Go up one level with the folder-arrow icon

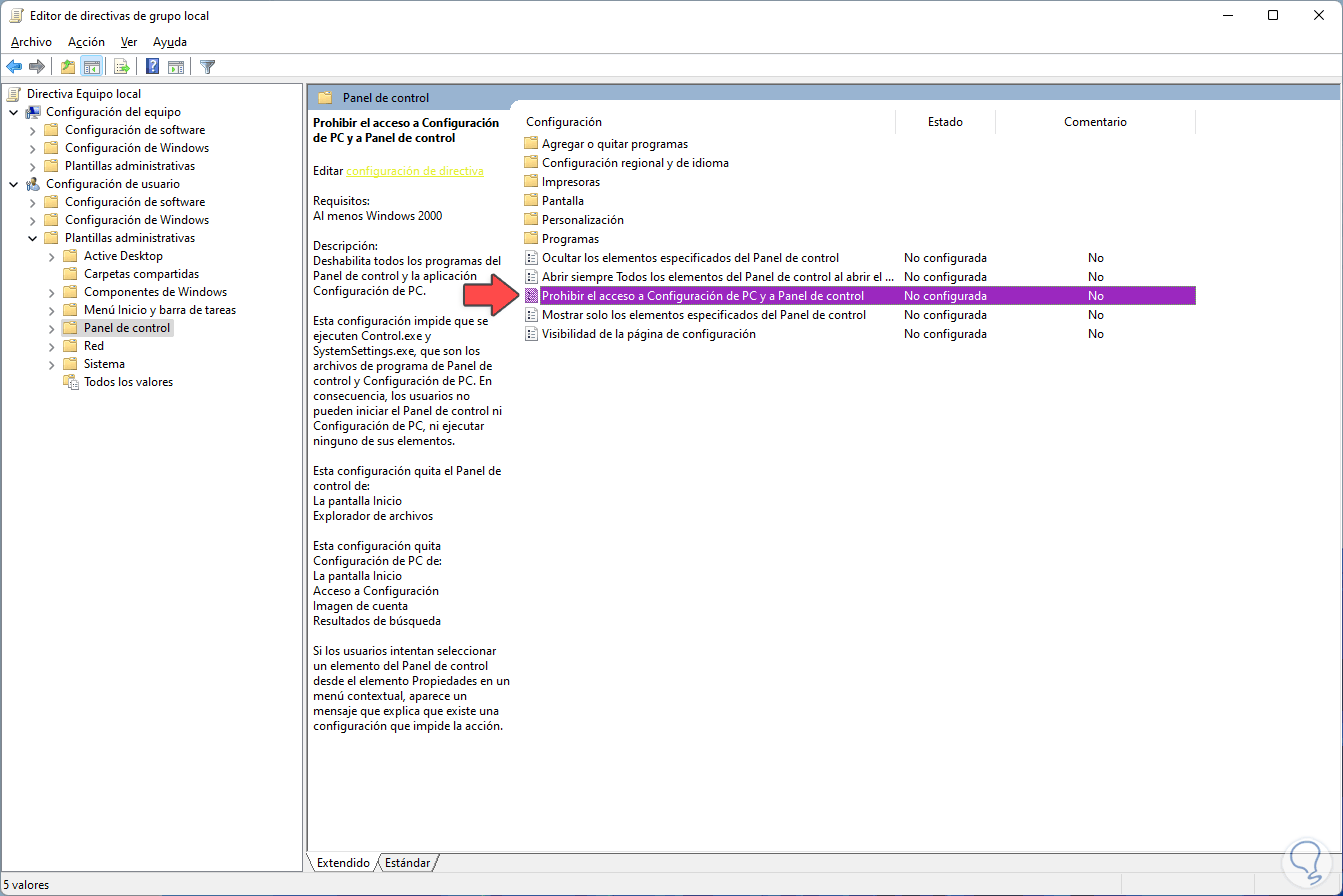pyautogui.click(x=68, y=67)
